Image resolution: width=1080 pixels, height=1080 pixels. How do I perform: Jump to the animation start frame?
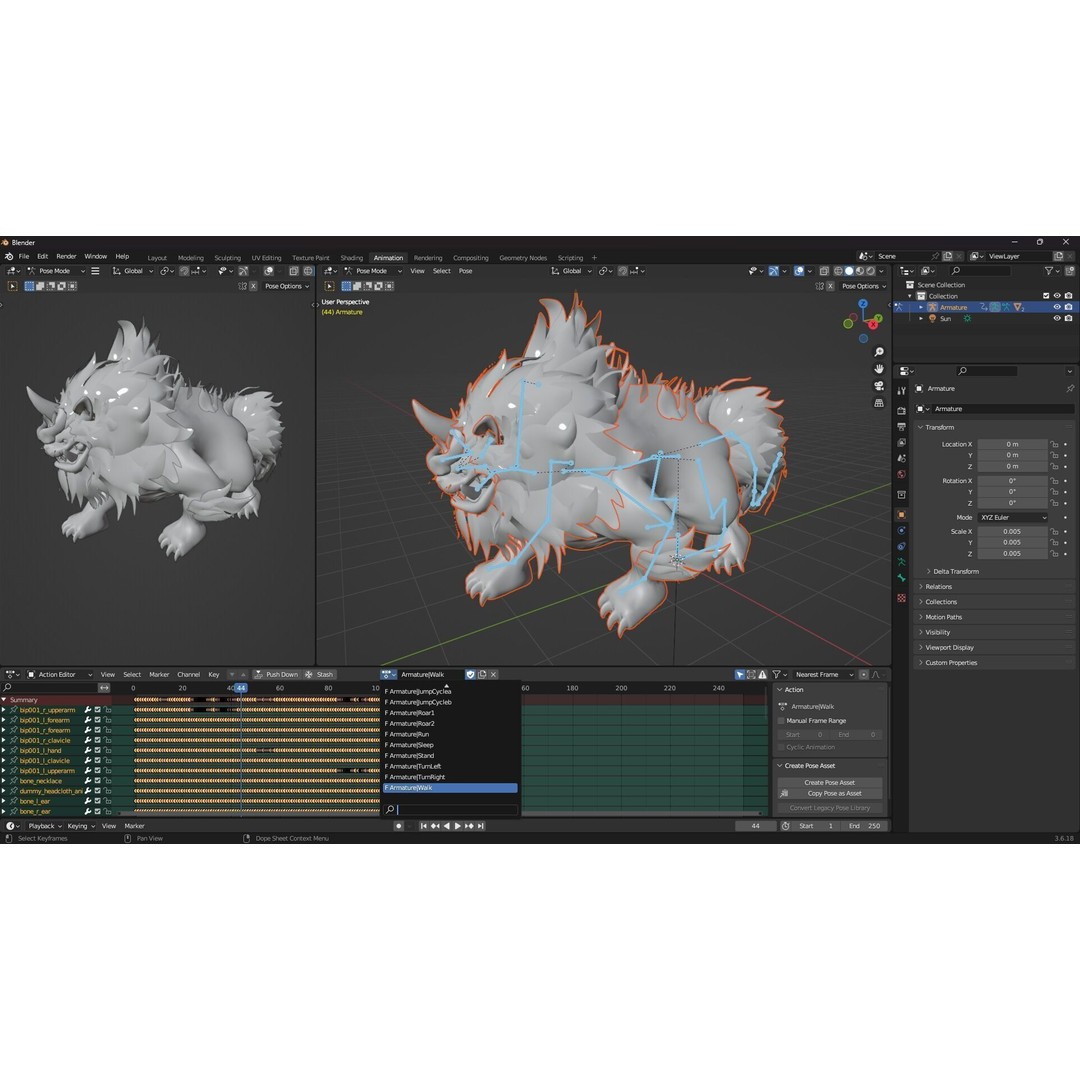coord(424,826)
